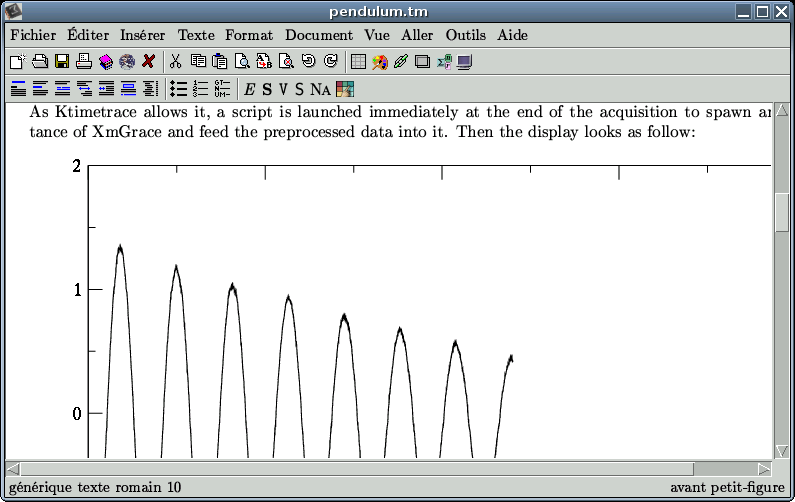Click the redo arrow icon

[x=330, y=62]
